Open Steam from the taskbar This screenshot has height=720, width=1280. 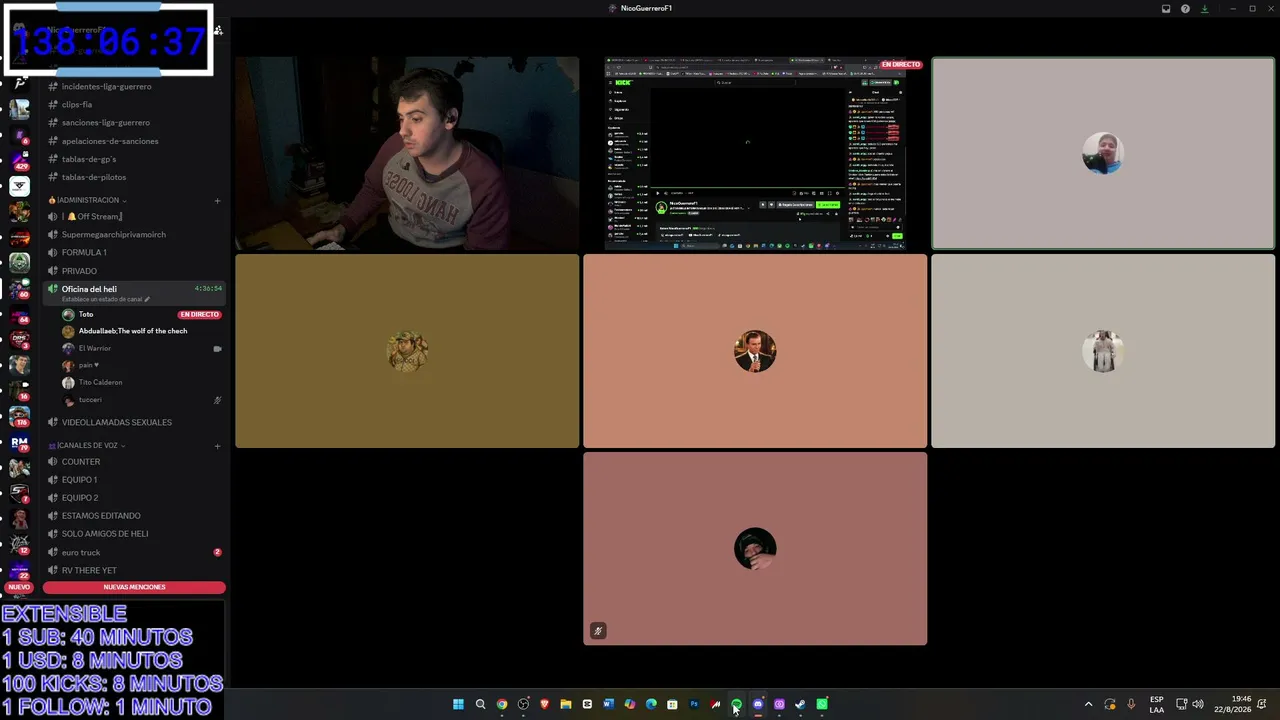coord(800,704)
